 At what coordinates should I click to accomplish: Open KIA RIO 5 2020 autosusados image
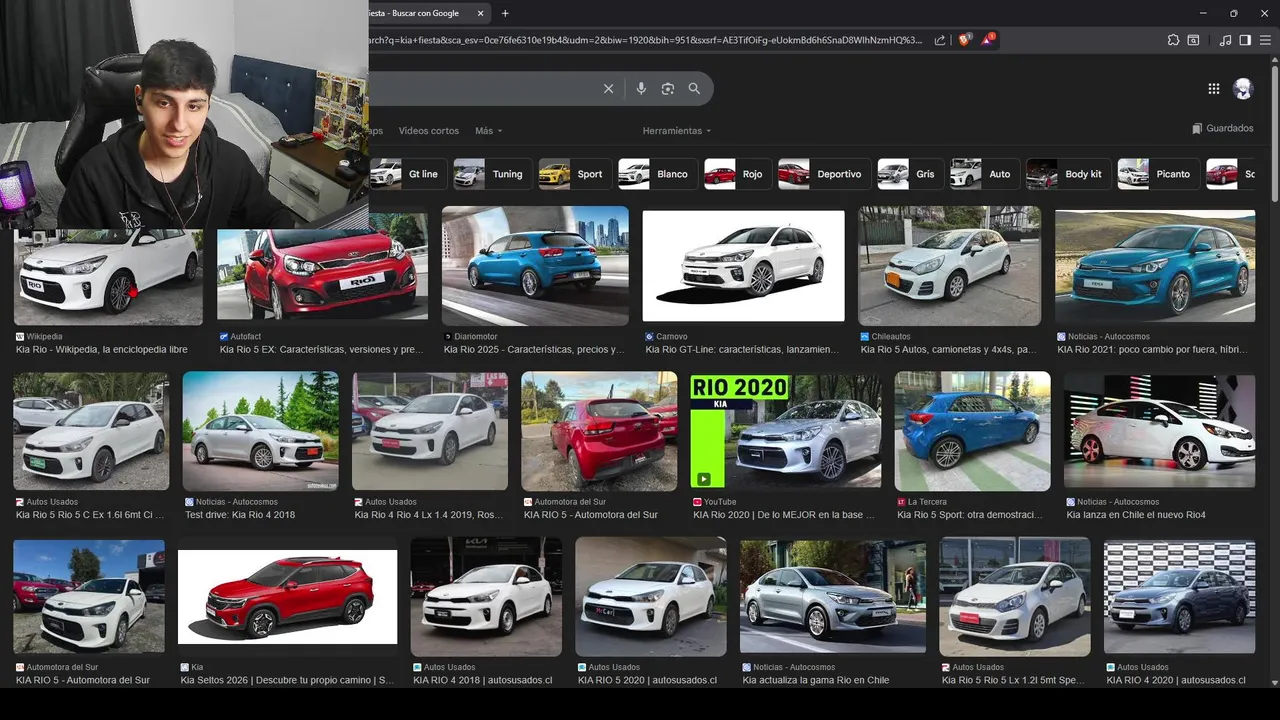(651, 597)
